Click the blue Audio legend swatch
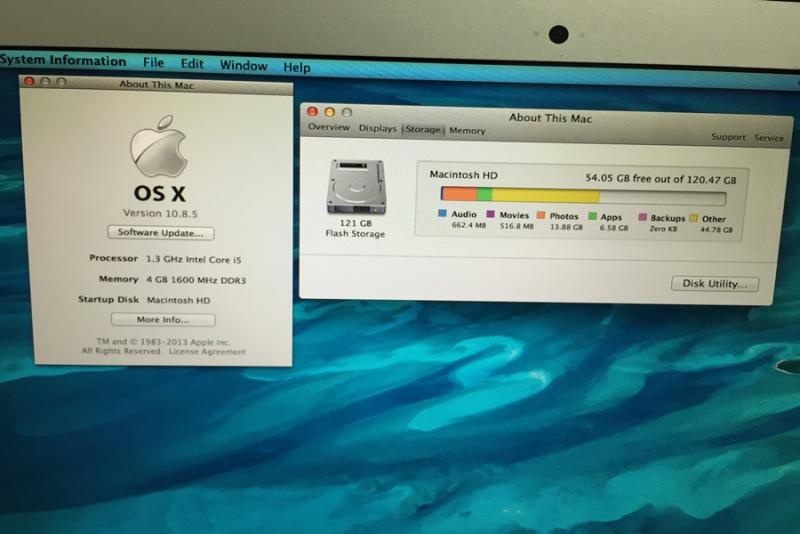Image resolution: width=800 pixels, height=534 pixels. [x=442, y=213]
